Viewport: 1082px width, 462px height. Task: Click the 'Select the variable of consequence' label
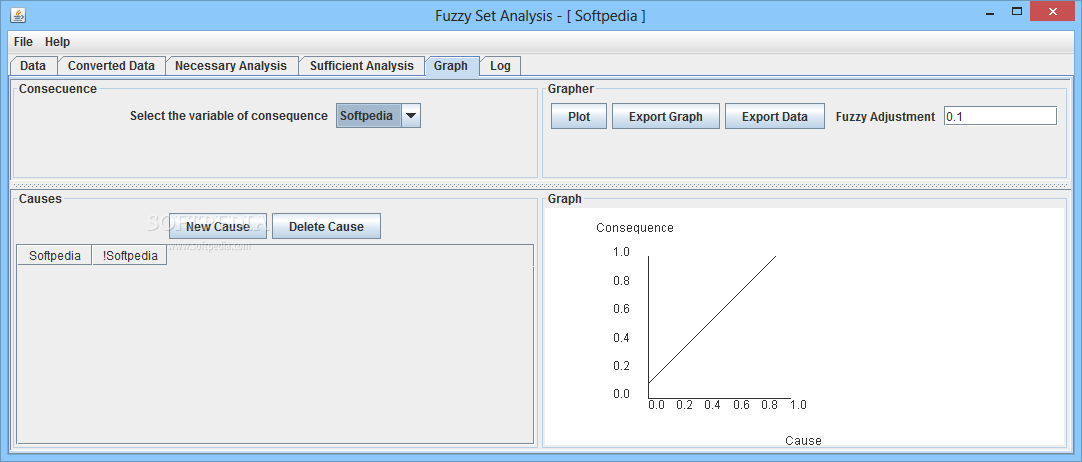pyautogui.click(x=229, y=116)
